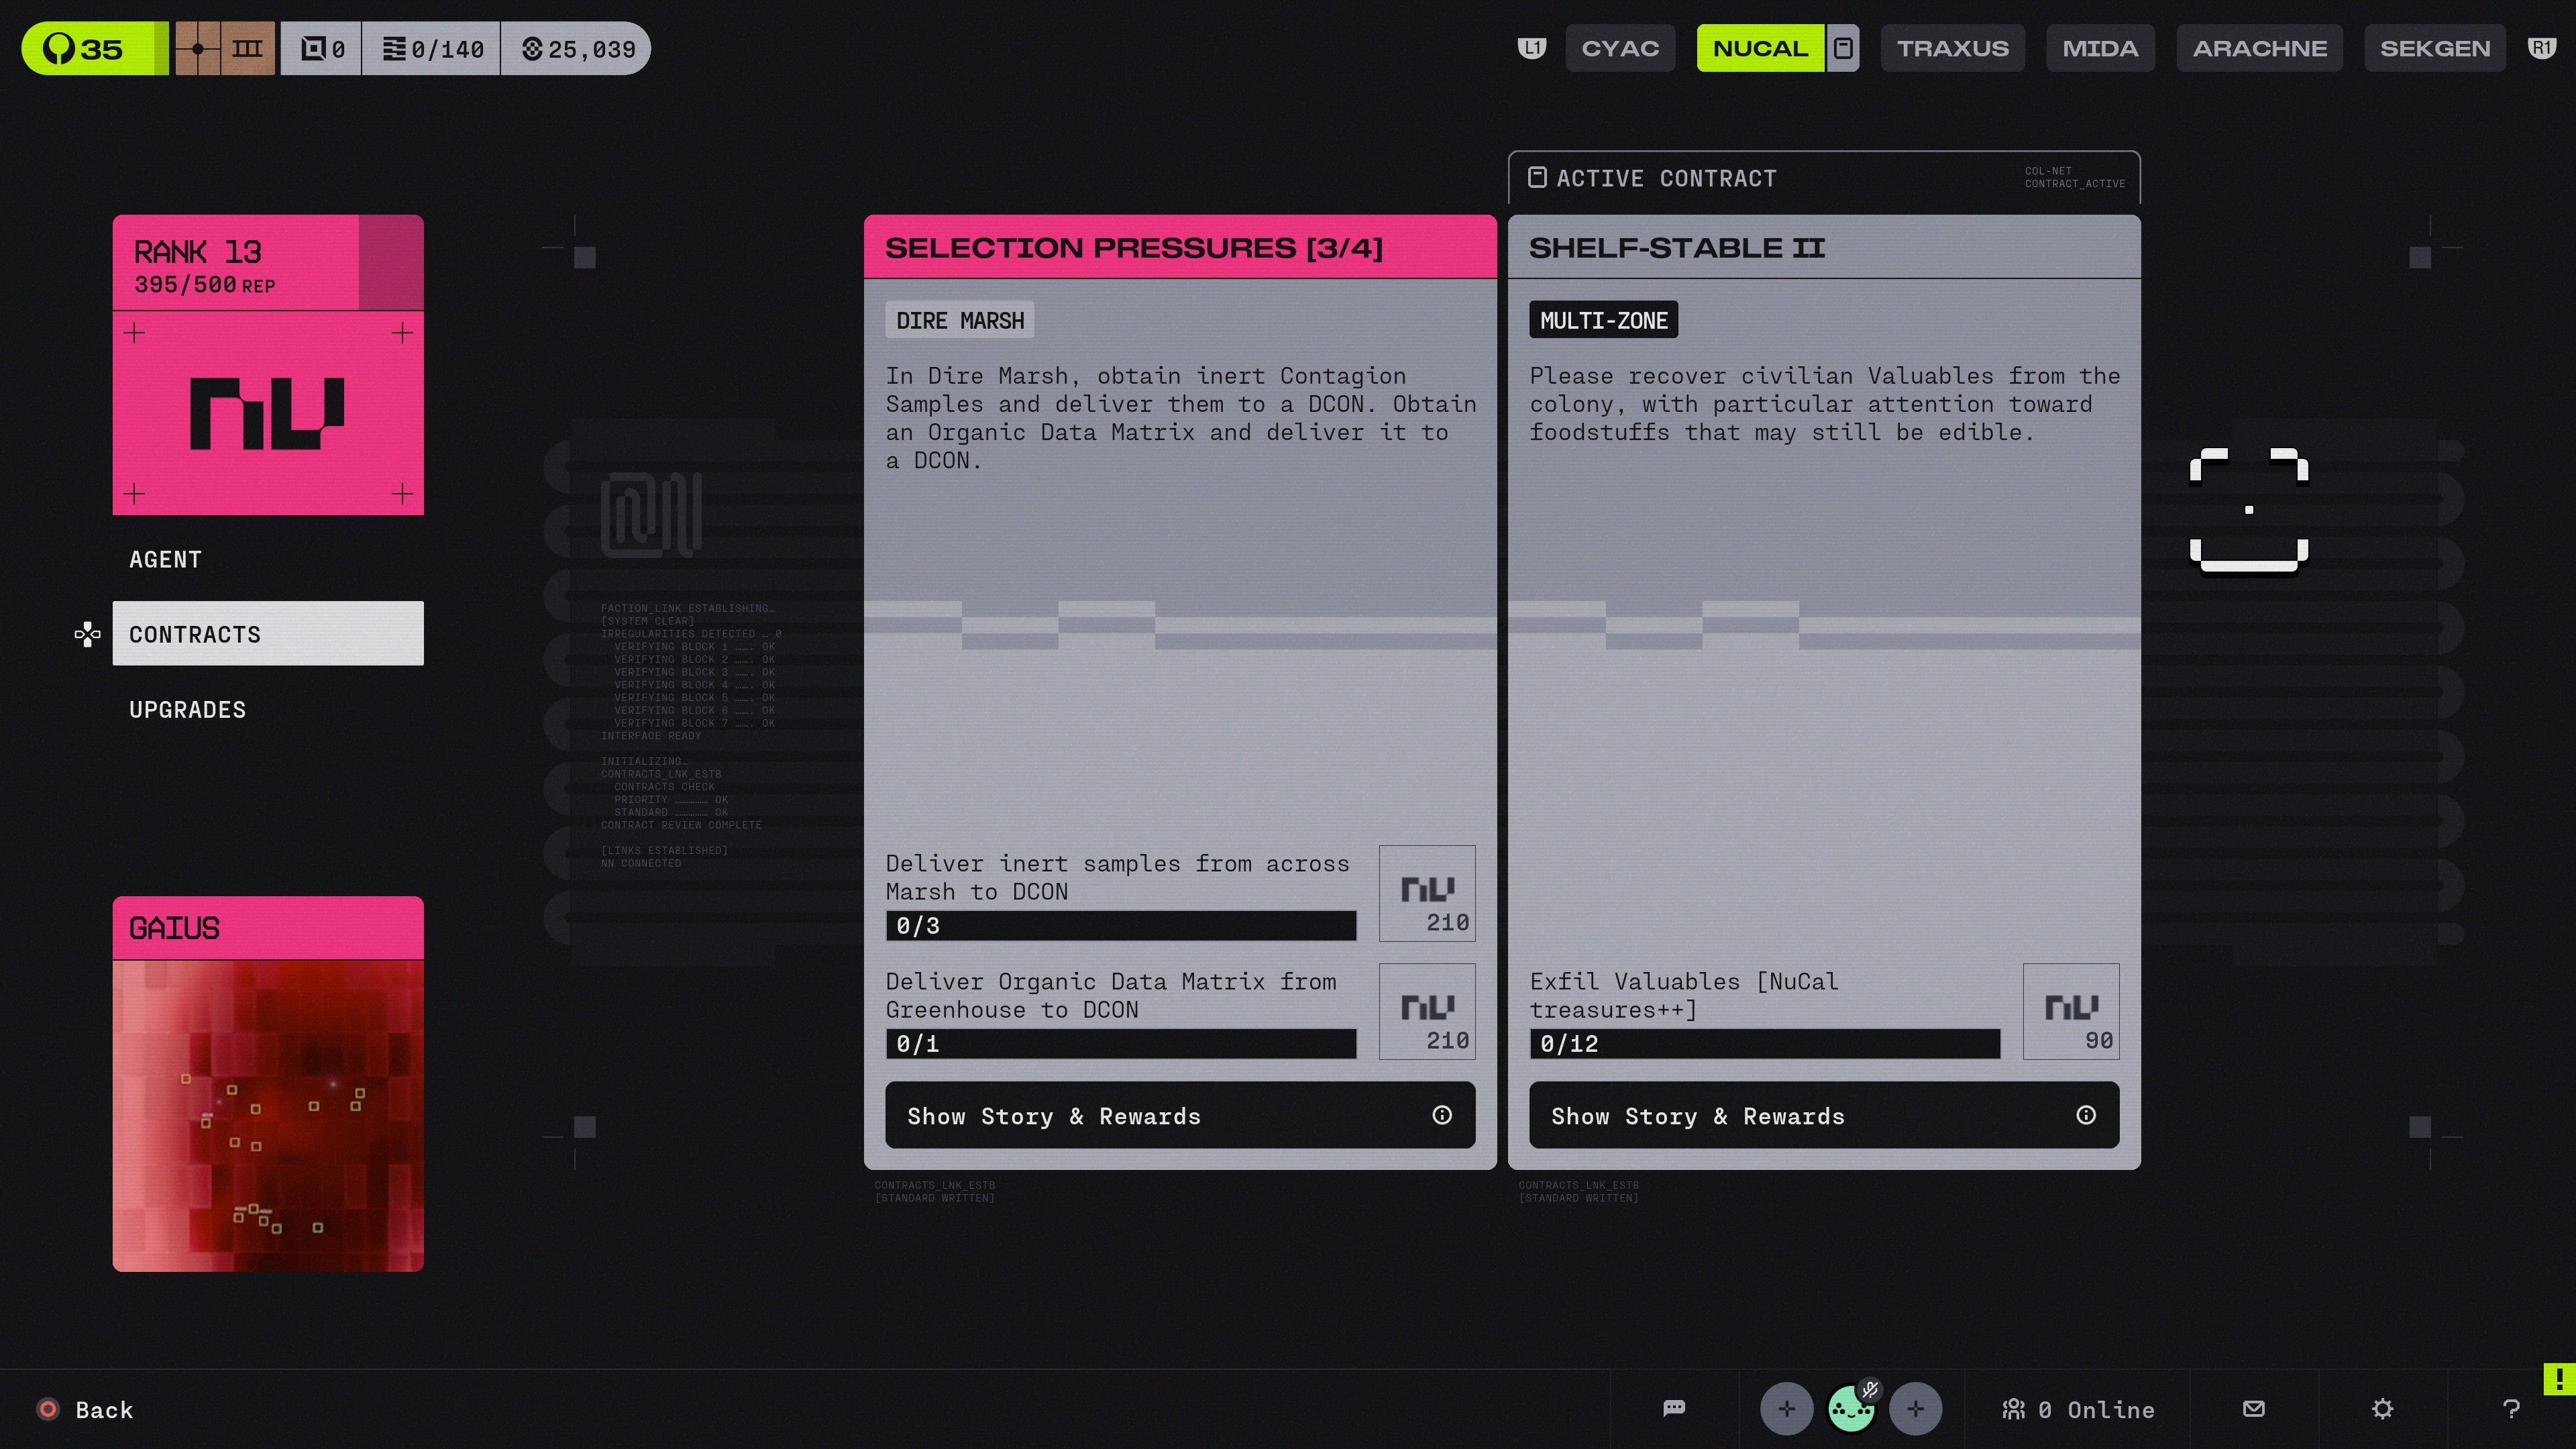Image resolution: width=2576 pixels, height=1449 pixels.
Task: Expand Selection Pressures Show Story & Rewards
Action: click(x=1179, y=1115)
